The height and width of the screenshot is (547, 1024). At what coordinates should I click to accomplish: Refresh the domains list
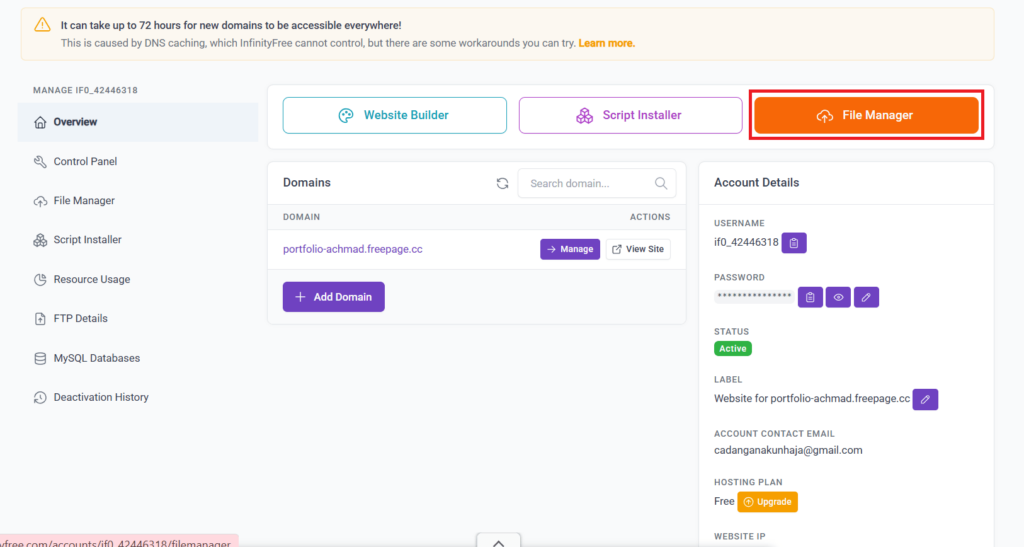point(502,183)
